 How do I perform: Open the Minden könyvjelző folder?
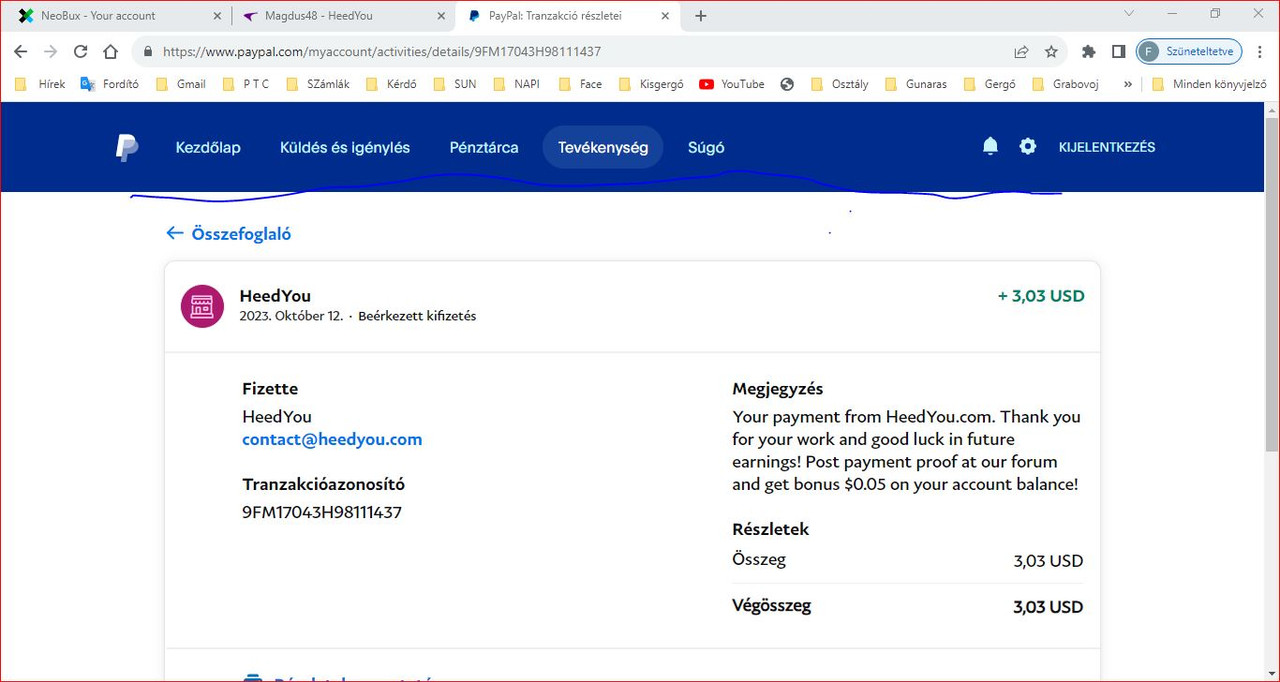[1209, 84]
